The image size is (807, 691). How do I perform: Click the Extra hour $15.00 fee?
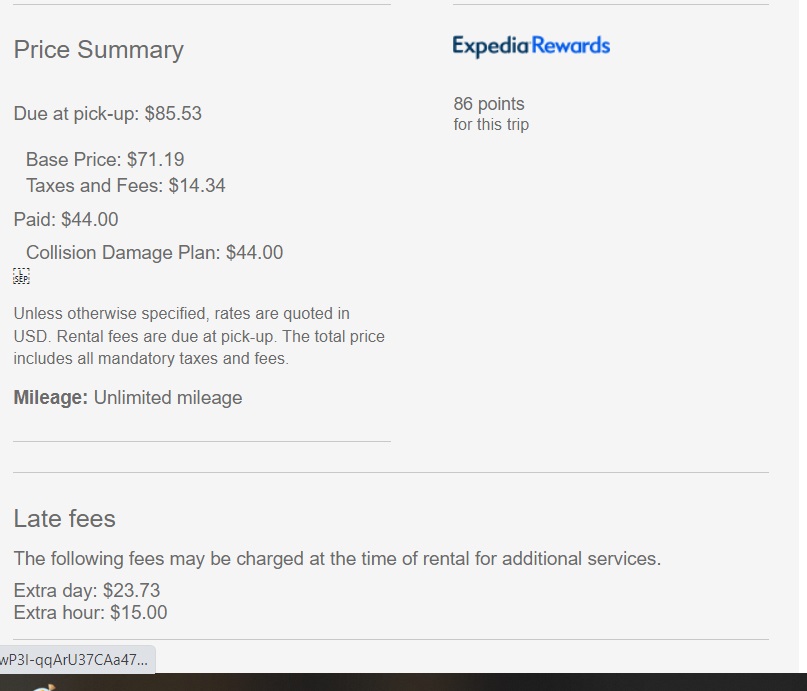click(x=90, y=613)
